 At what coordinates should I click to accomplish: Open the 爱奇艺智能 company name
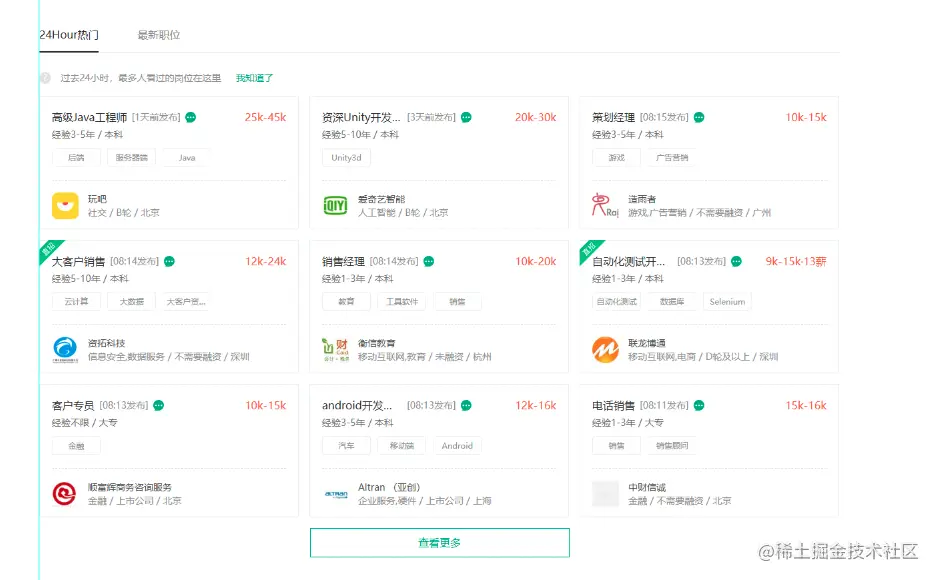(x=381, y=199)
